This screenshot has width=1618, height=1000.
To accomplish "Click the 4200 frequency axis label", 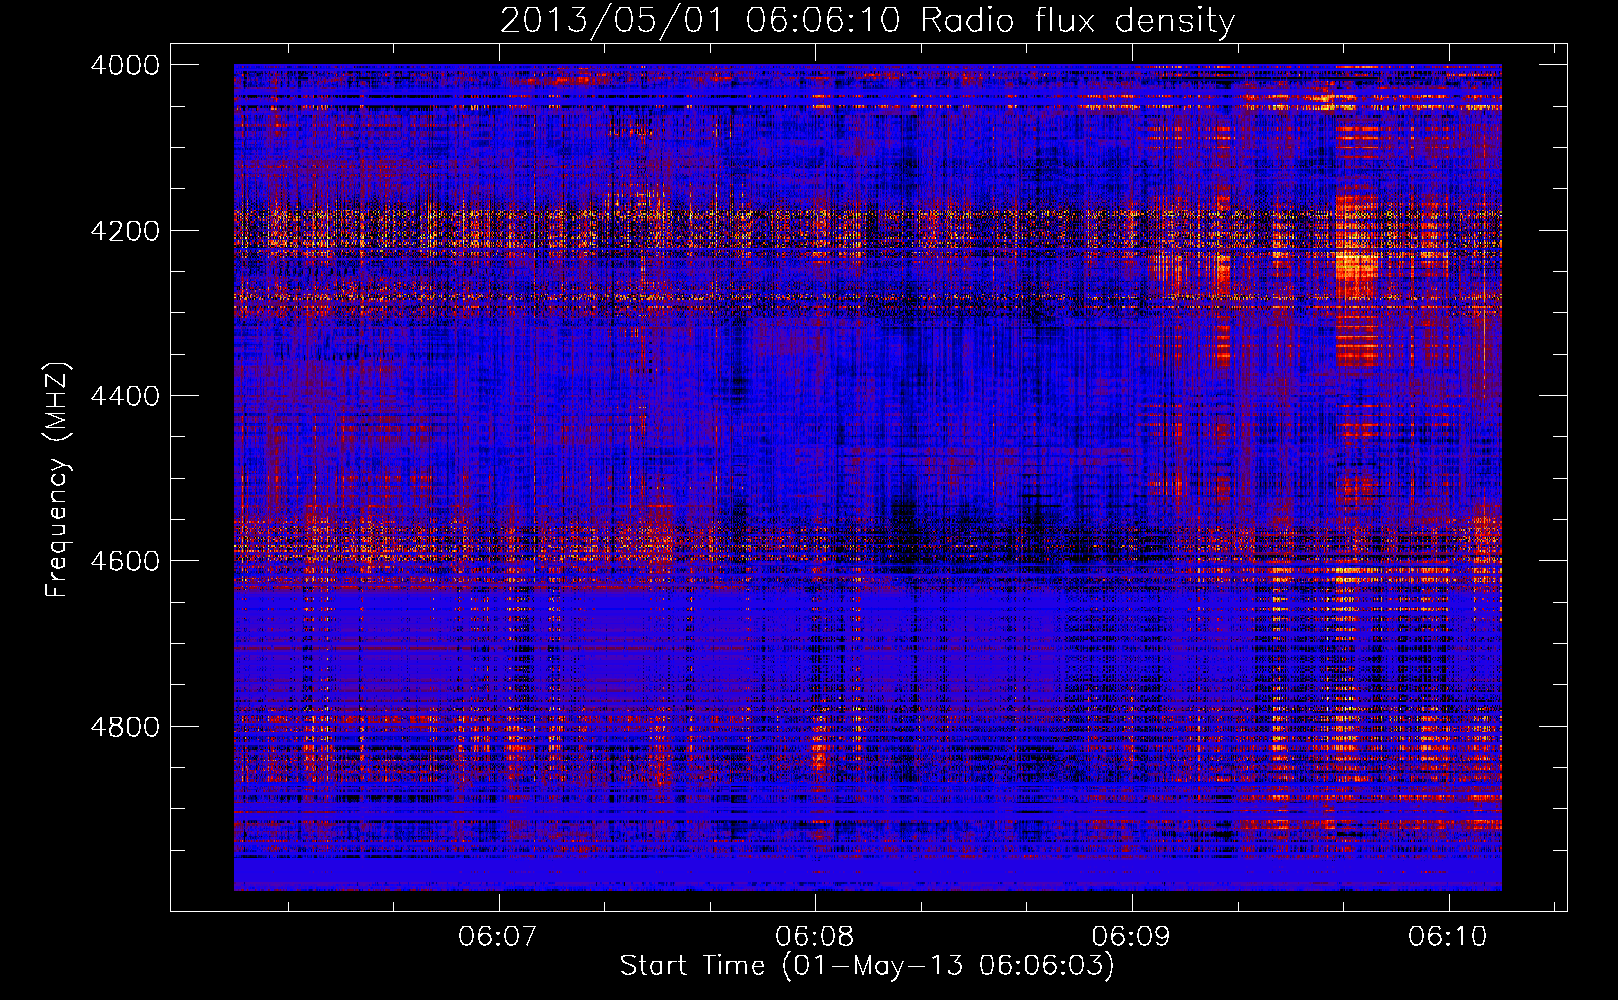I will click(125, 230).
